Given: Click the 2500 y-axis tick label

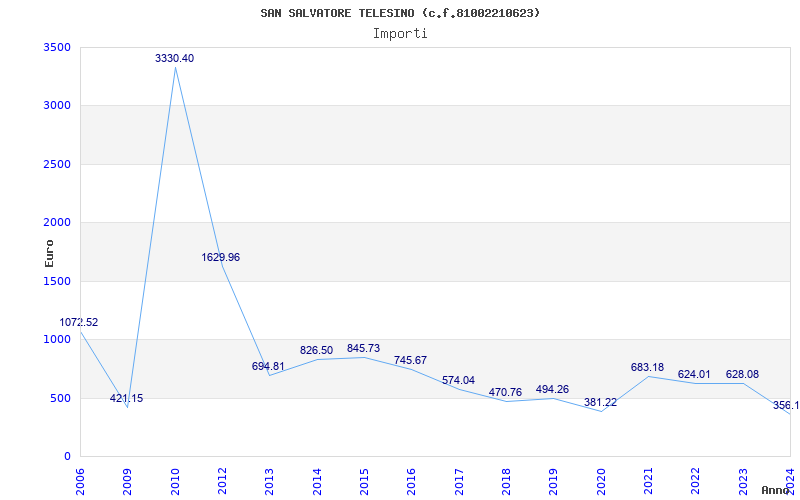Looking at the screenshot, I should click(58, 164).
